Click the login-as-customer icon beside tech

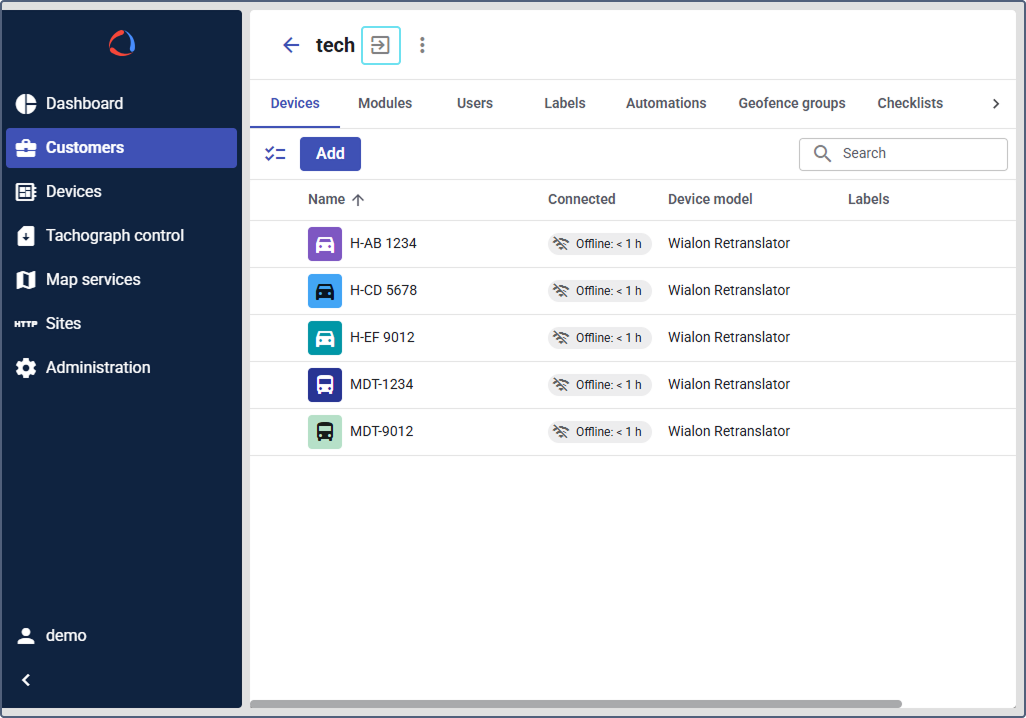381,45
